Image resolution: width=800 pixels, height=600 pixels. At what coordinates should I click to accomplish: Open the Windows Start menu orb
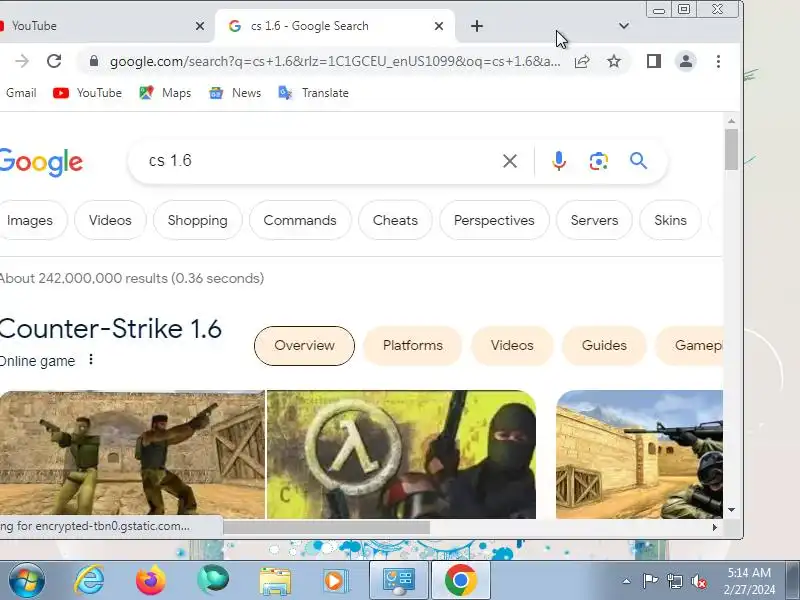27,581
